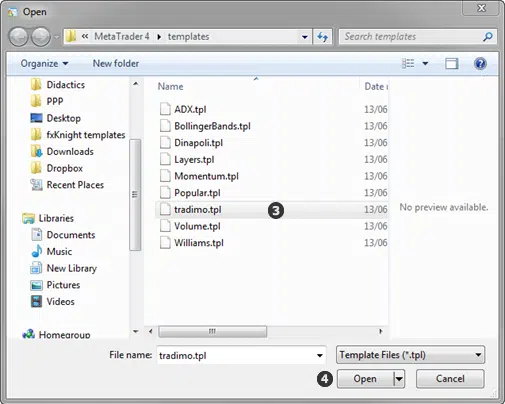This screenshot has height=404, width=505.
Task: Click New folder in the toolbar
Action: 116,63
